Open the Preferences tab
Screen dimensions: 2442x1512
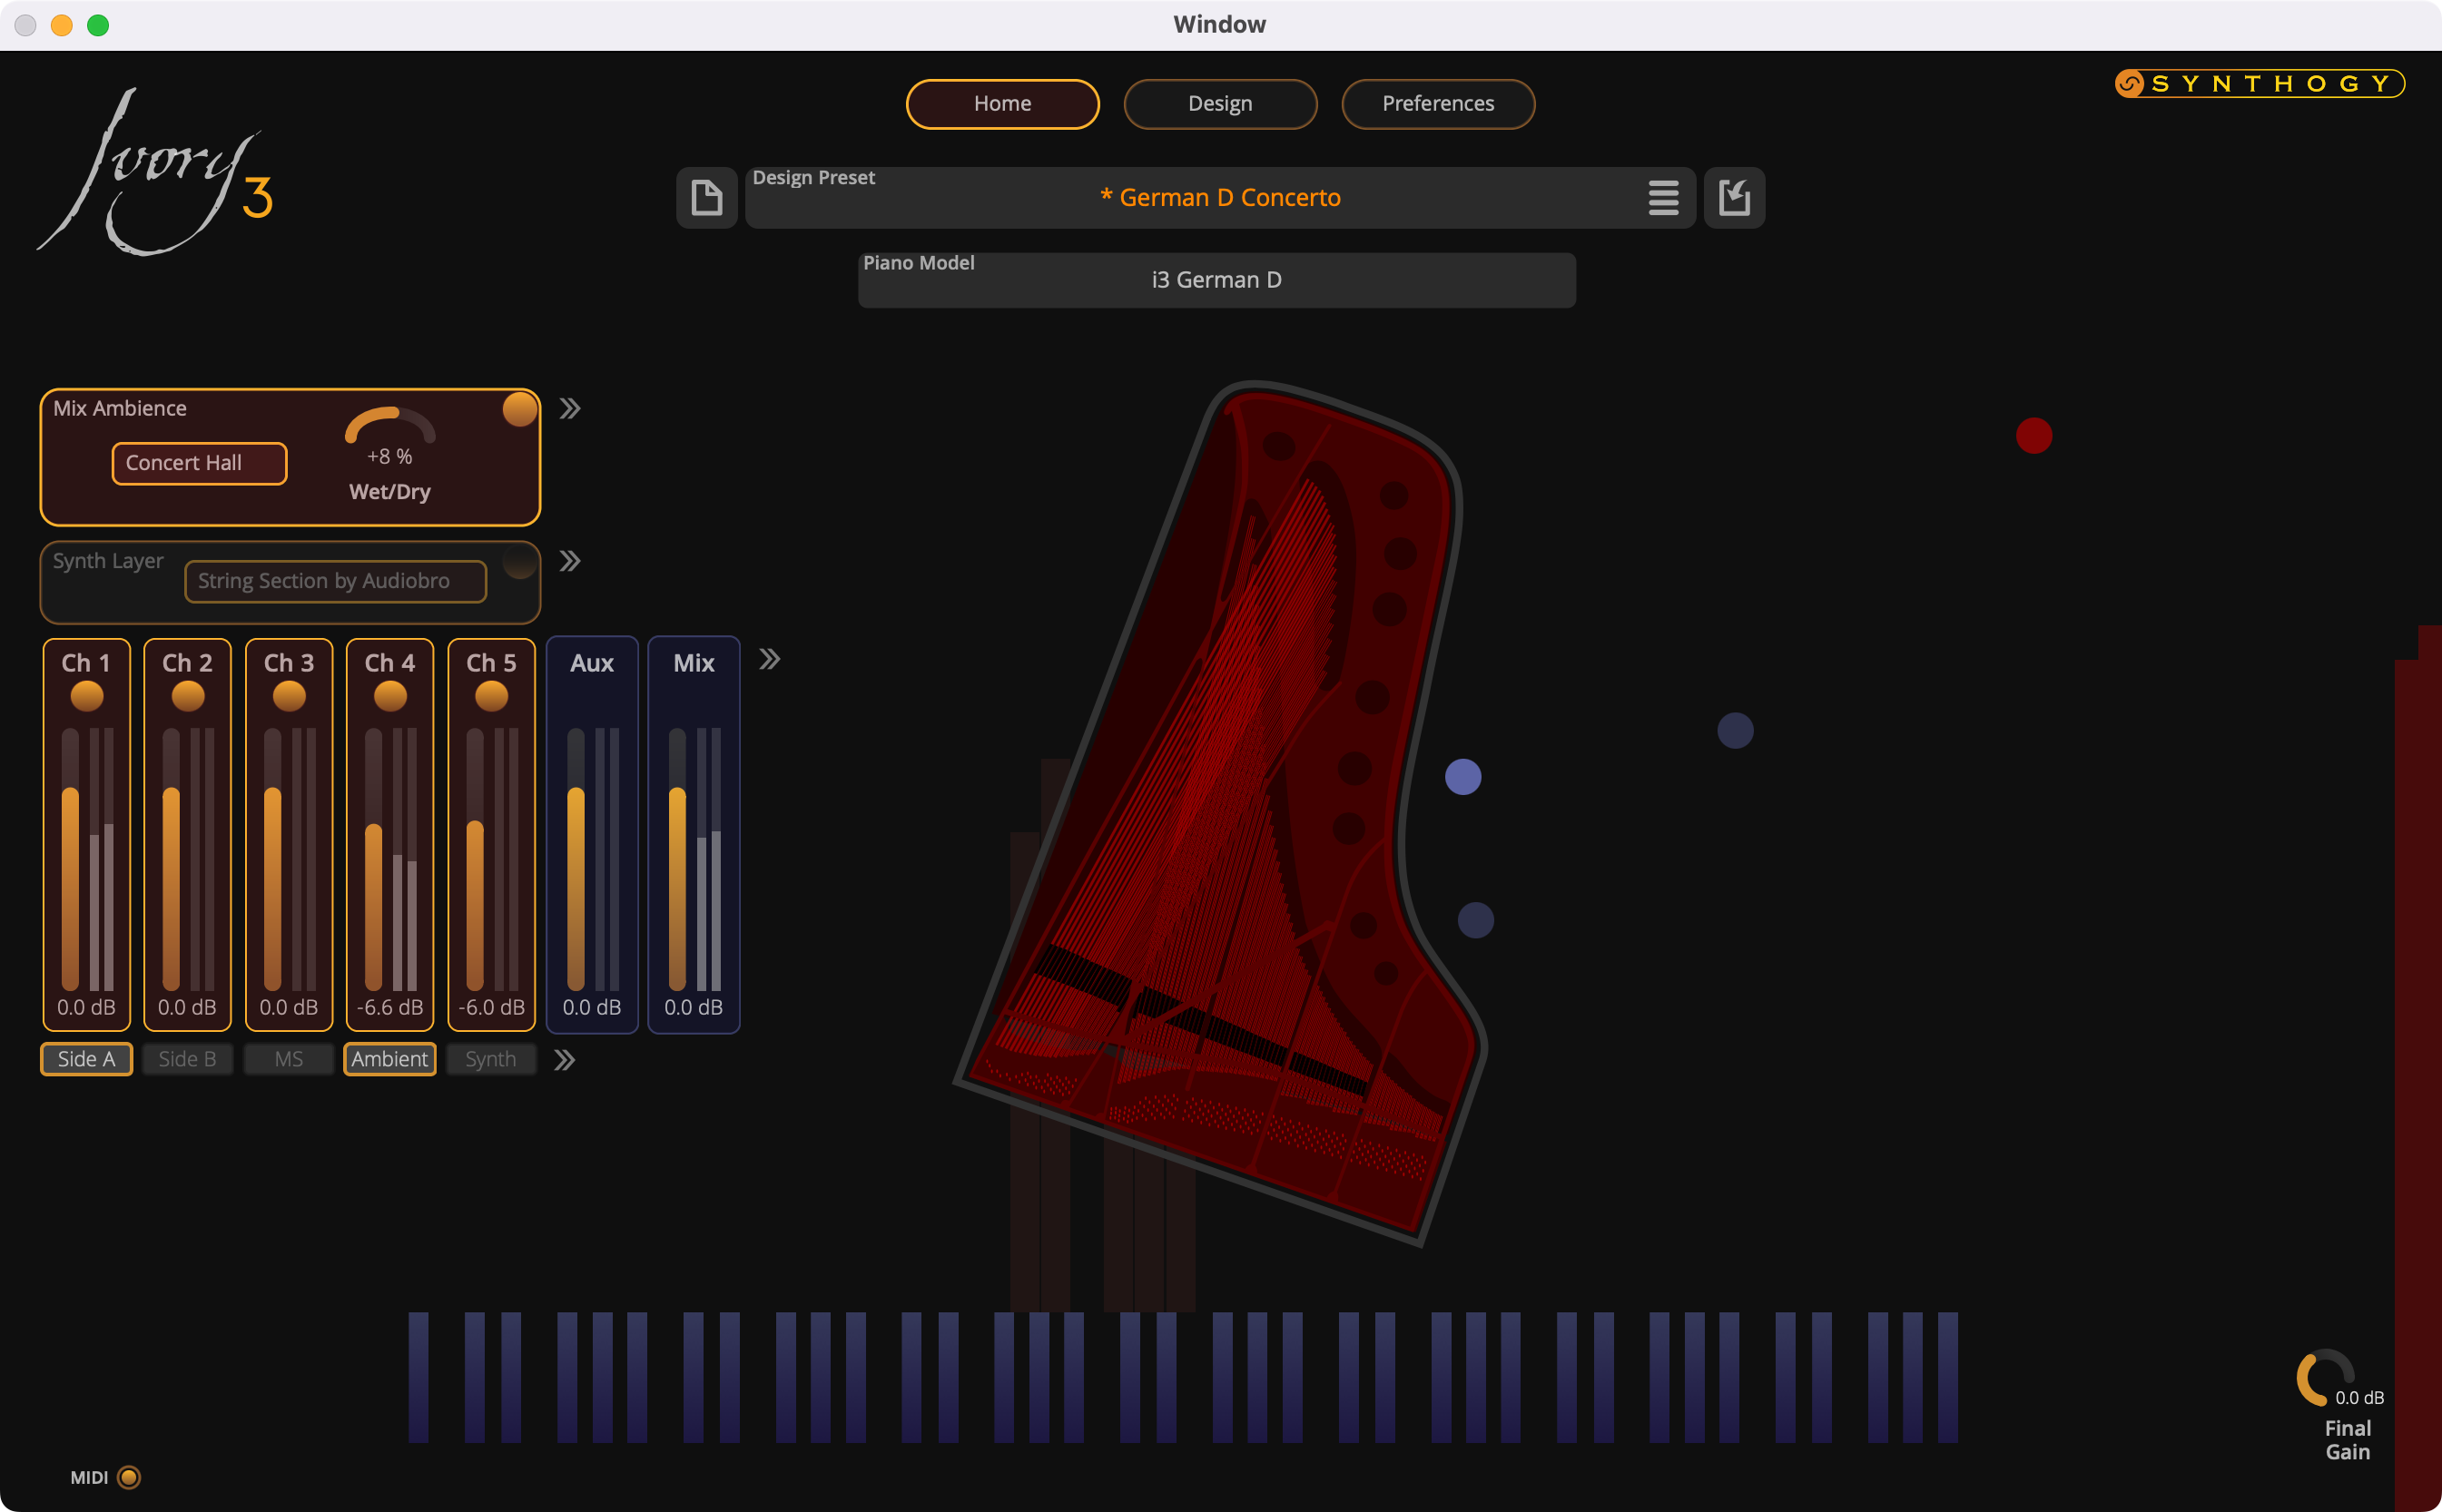[x=1438, y=104]
